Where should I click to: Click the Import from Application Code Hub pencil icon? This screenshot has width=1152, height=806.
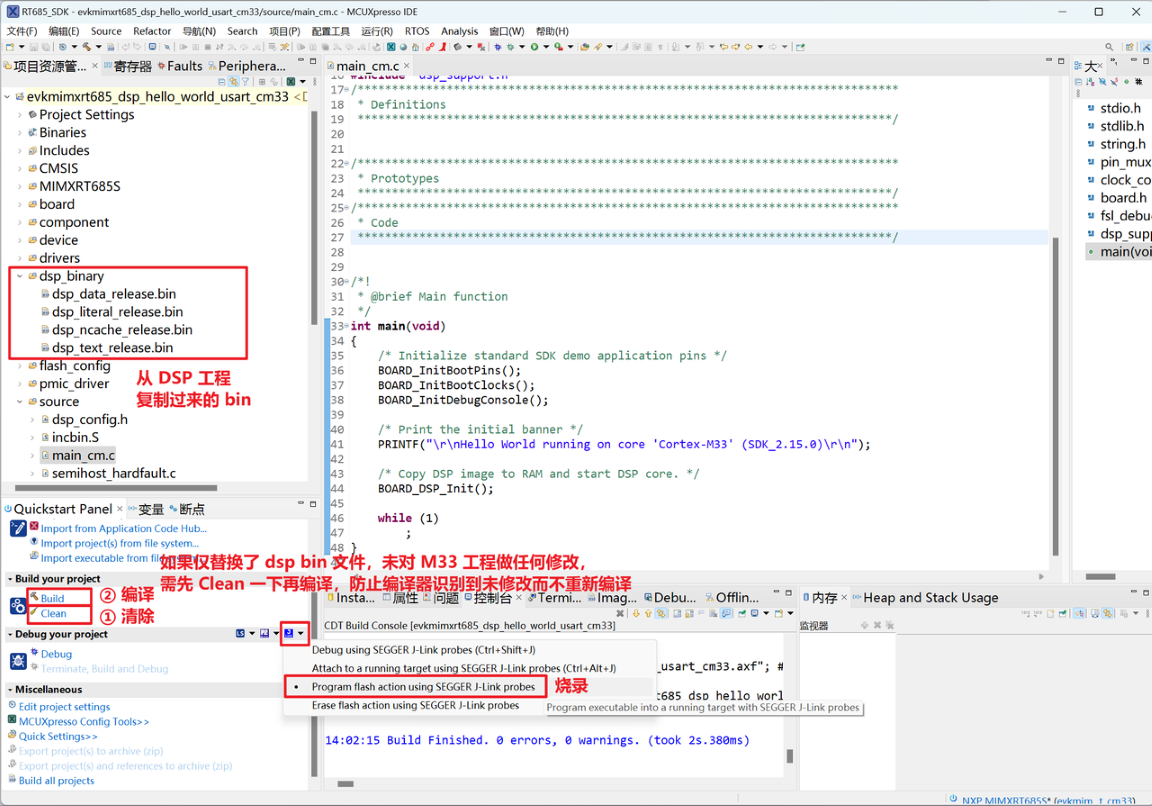[x=18, y=528]
